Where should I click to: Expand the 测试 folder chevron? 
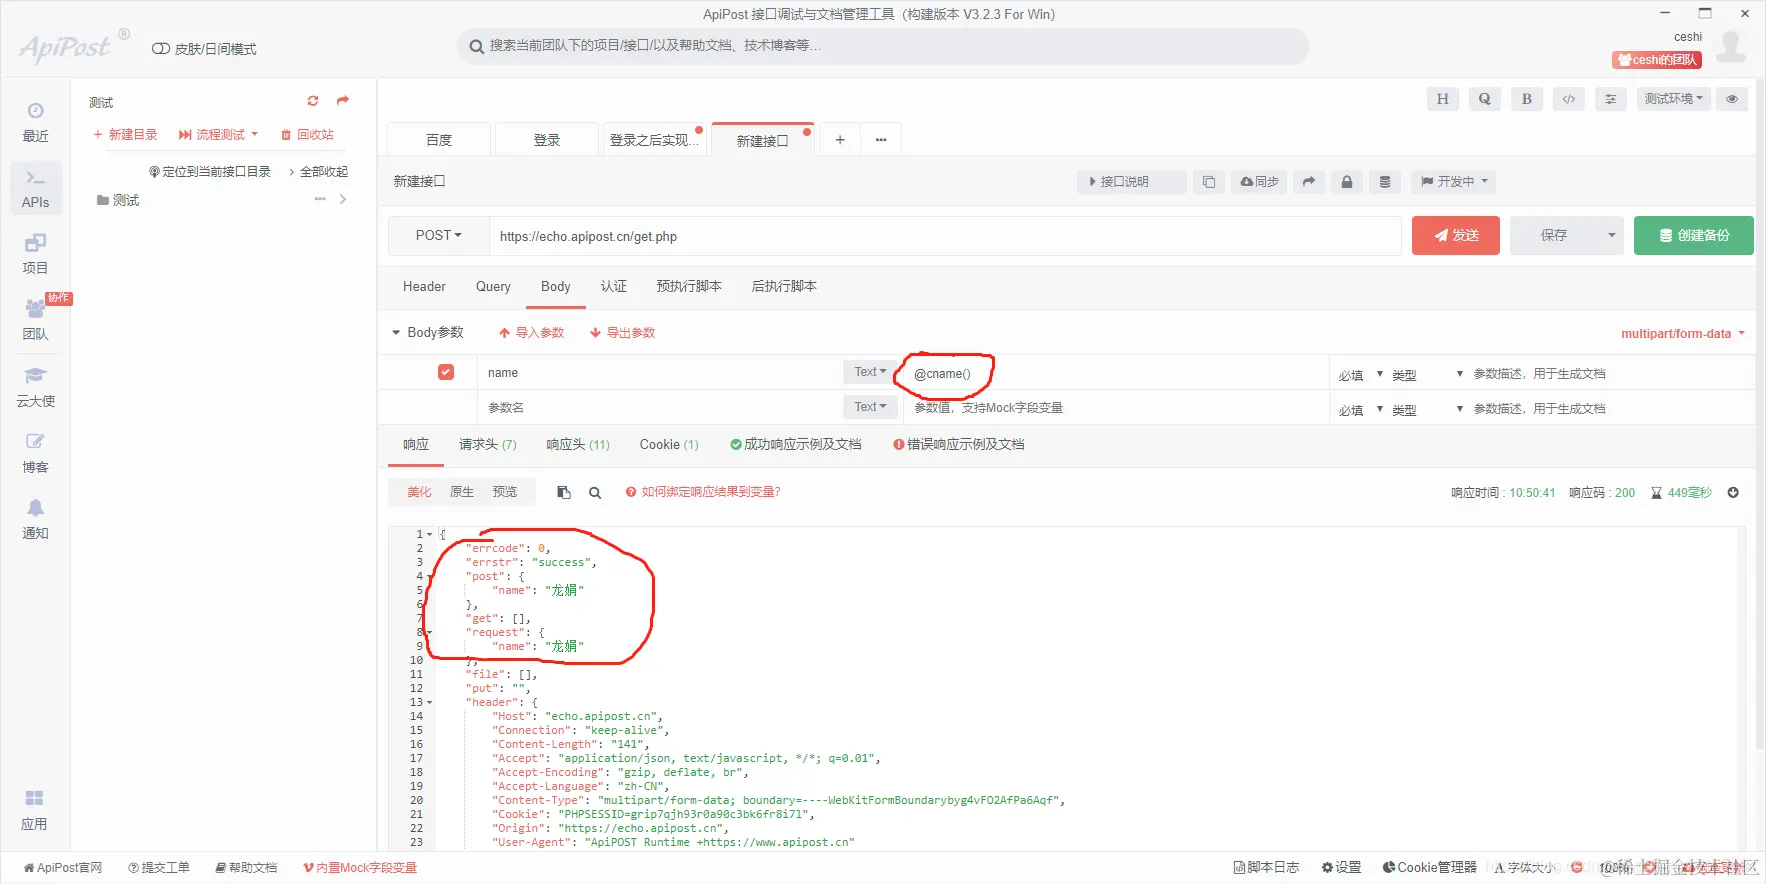[343, 199]
